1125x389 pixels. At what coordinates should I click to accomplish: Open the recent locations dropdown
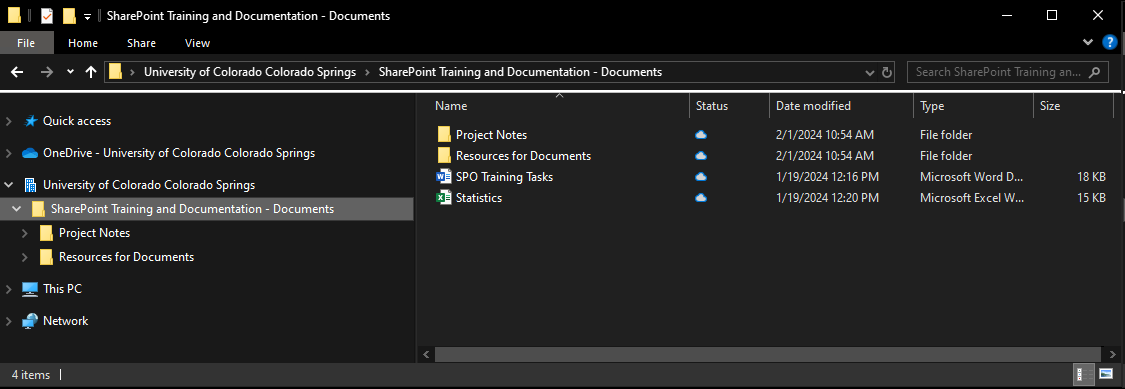point(70,72)
